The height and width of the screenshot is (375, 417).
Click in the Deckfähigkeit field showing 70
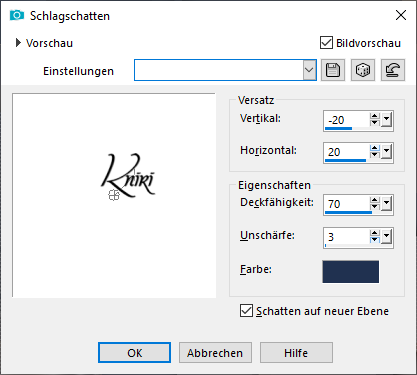tap(347, 203)
